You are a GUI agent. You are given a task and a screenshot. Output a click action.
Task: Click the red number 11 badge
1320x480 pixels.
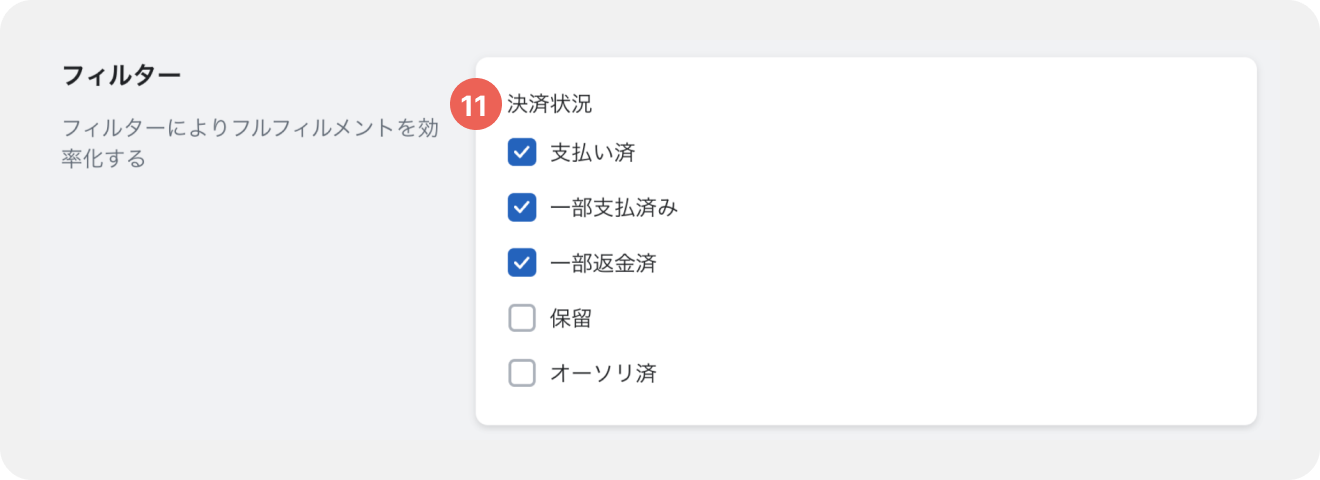pos(475,104)
